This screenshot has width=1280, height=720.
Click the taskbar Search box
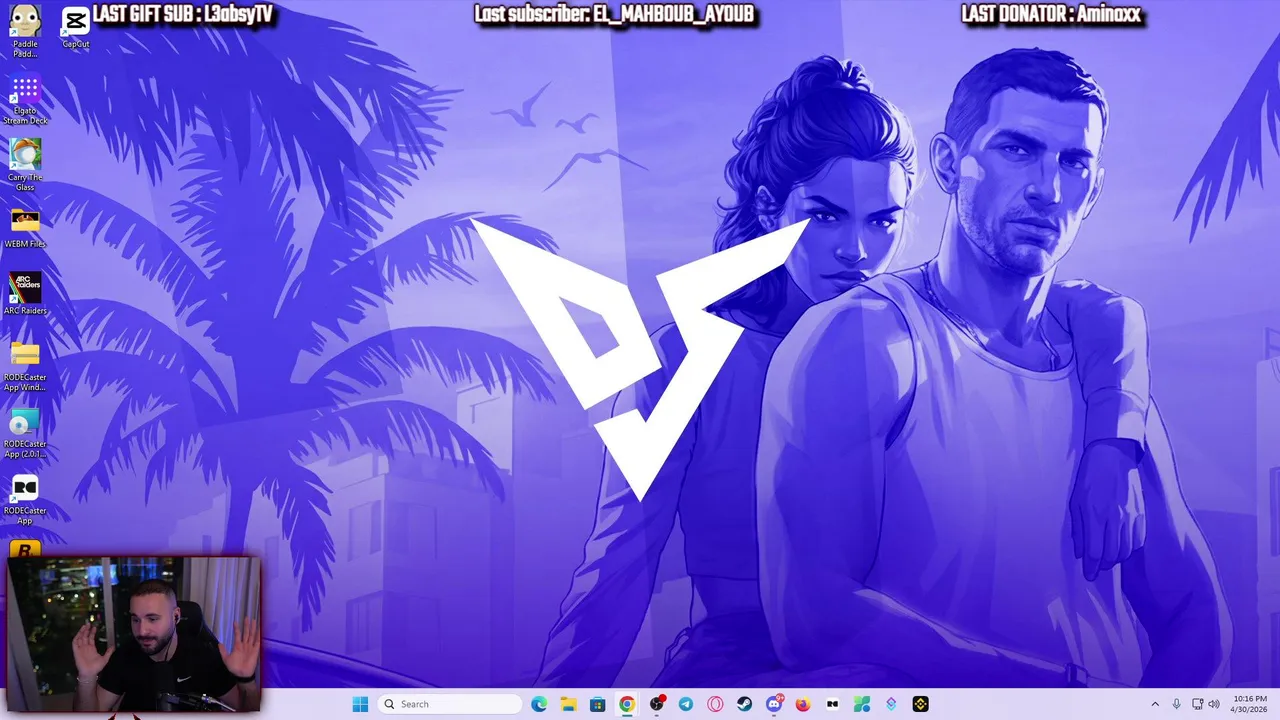(451, 704)
